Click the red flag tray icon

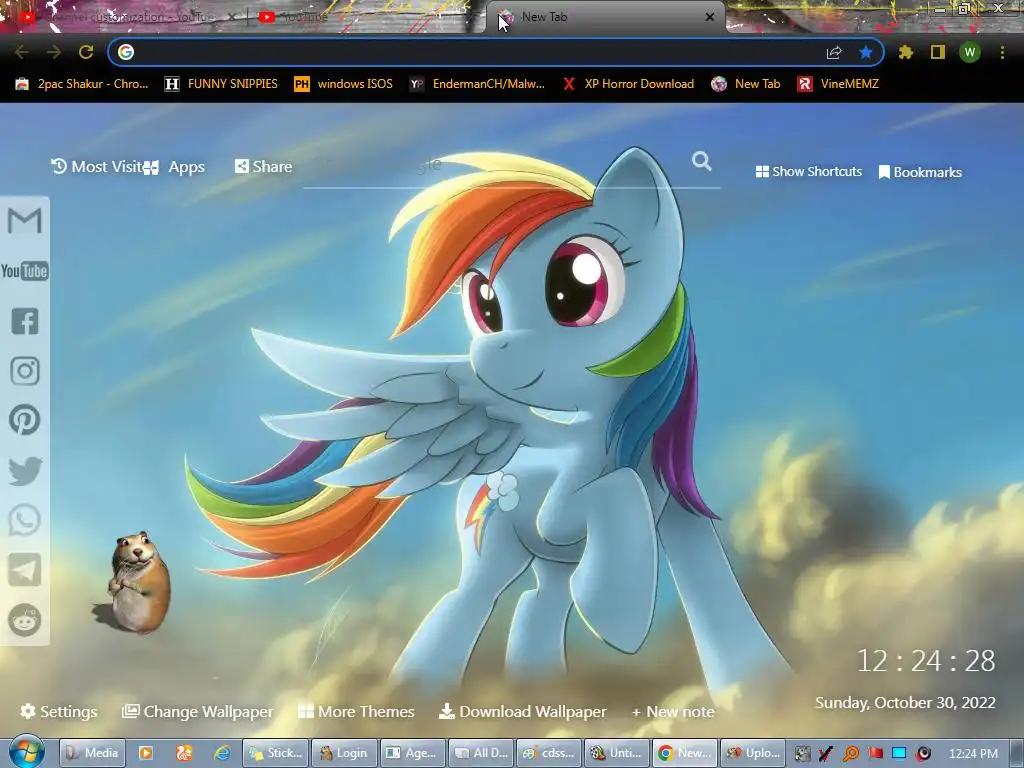[875, 754]
